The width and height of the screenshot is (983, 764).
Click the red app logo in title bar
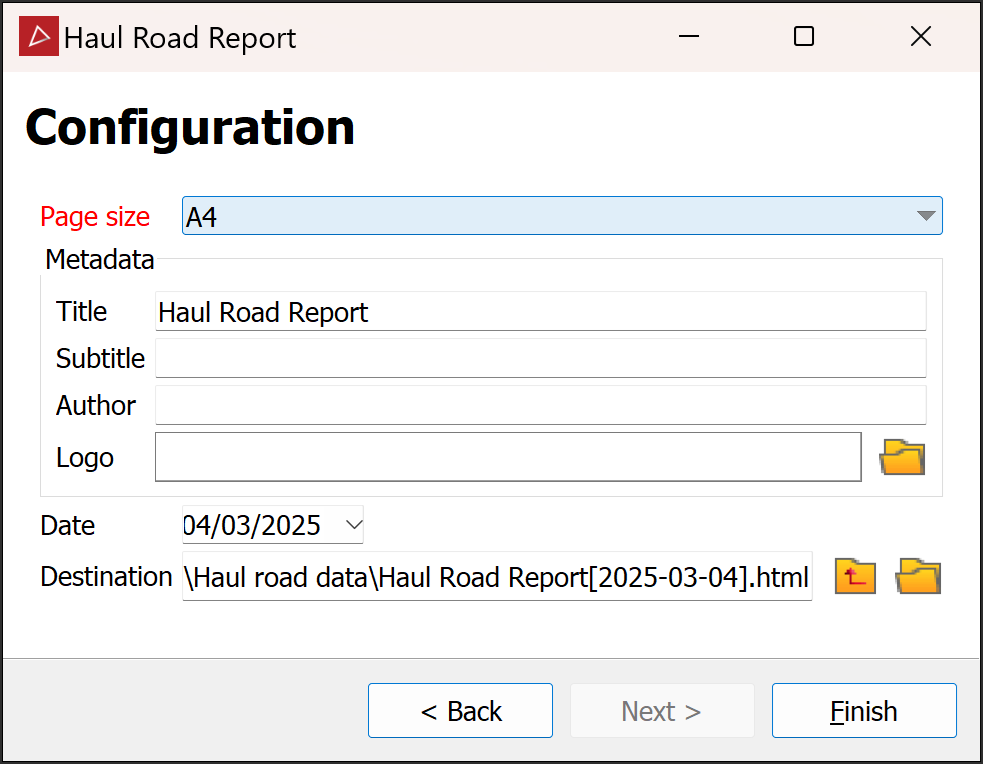pos(39,37)
